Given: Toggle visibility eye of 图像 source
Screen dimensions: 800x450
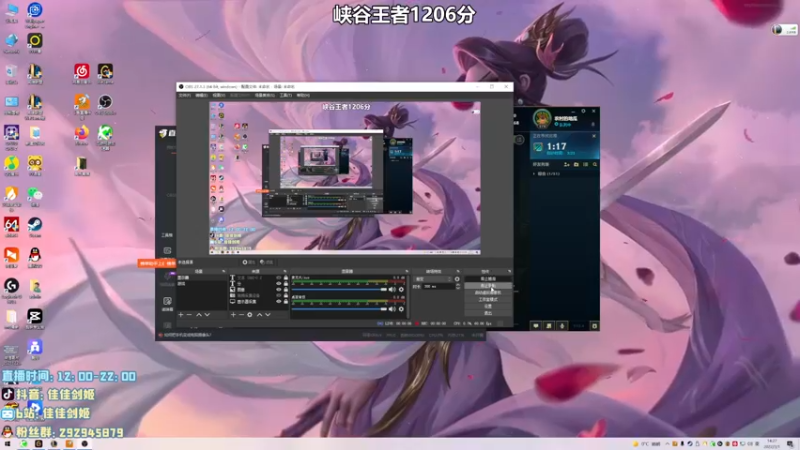Looking at the screenshot, I should [279, 289].
